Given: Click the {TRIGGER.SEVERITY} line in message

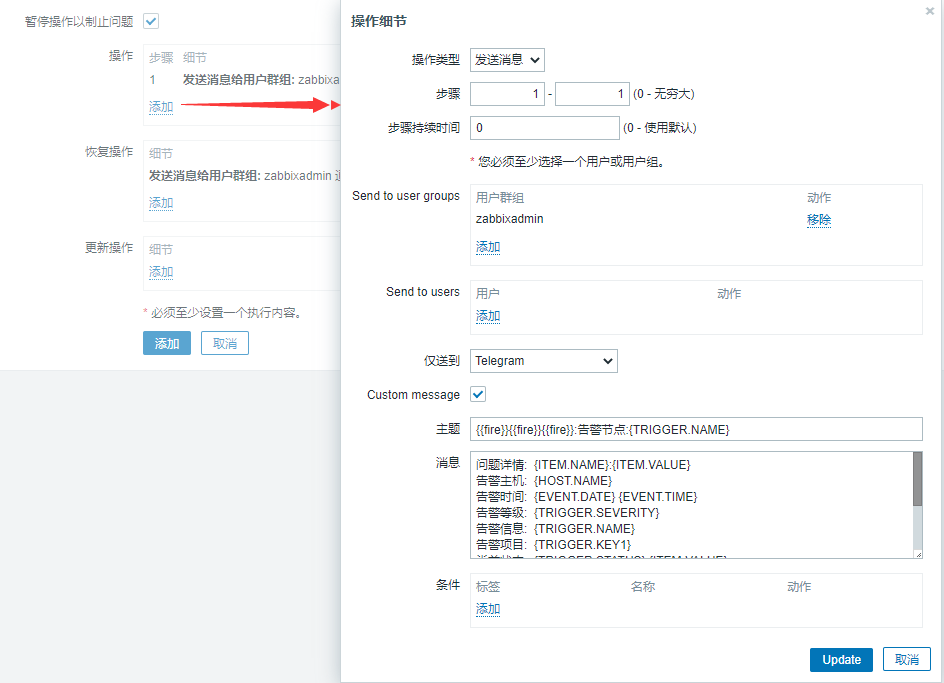Looking at the screenshot, I should (567, 513).
